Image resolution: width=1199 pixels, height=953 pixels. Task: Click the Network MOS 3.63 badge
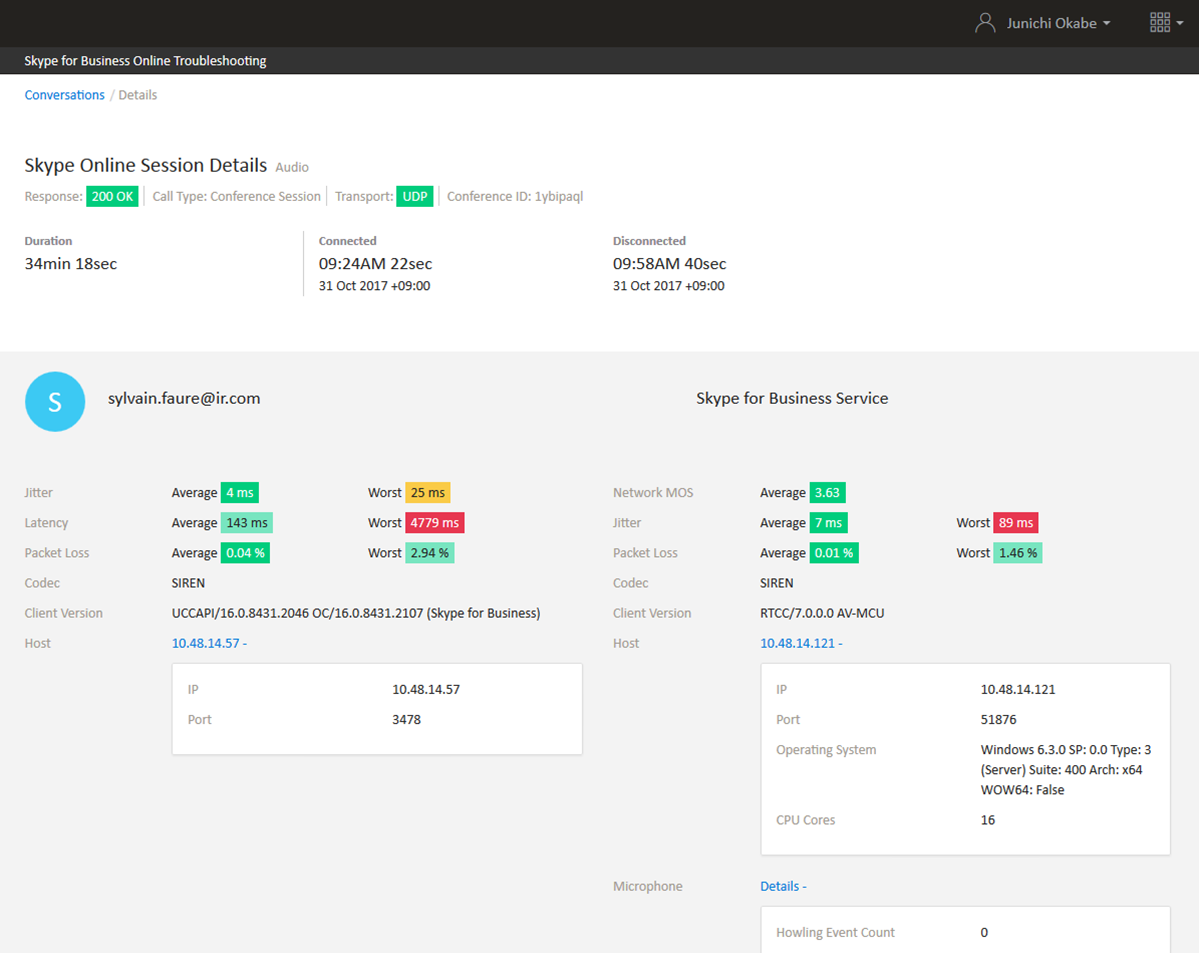click(x=827, y=493)
